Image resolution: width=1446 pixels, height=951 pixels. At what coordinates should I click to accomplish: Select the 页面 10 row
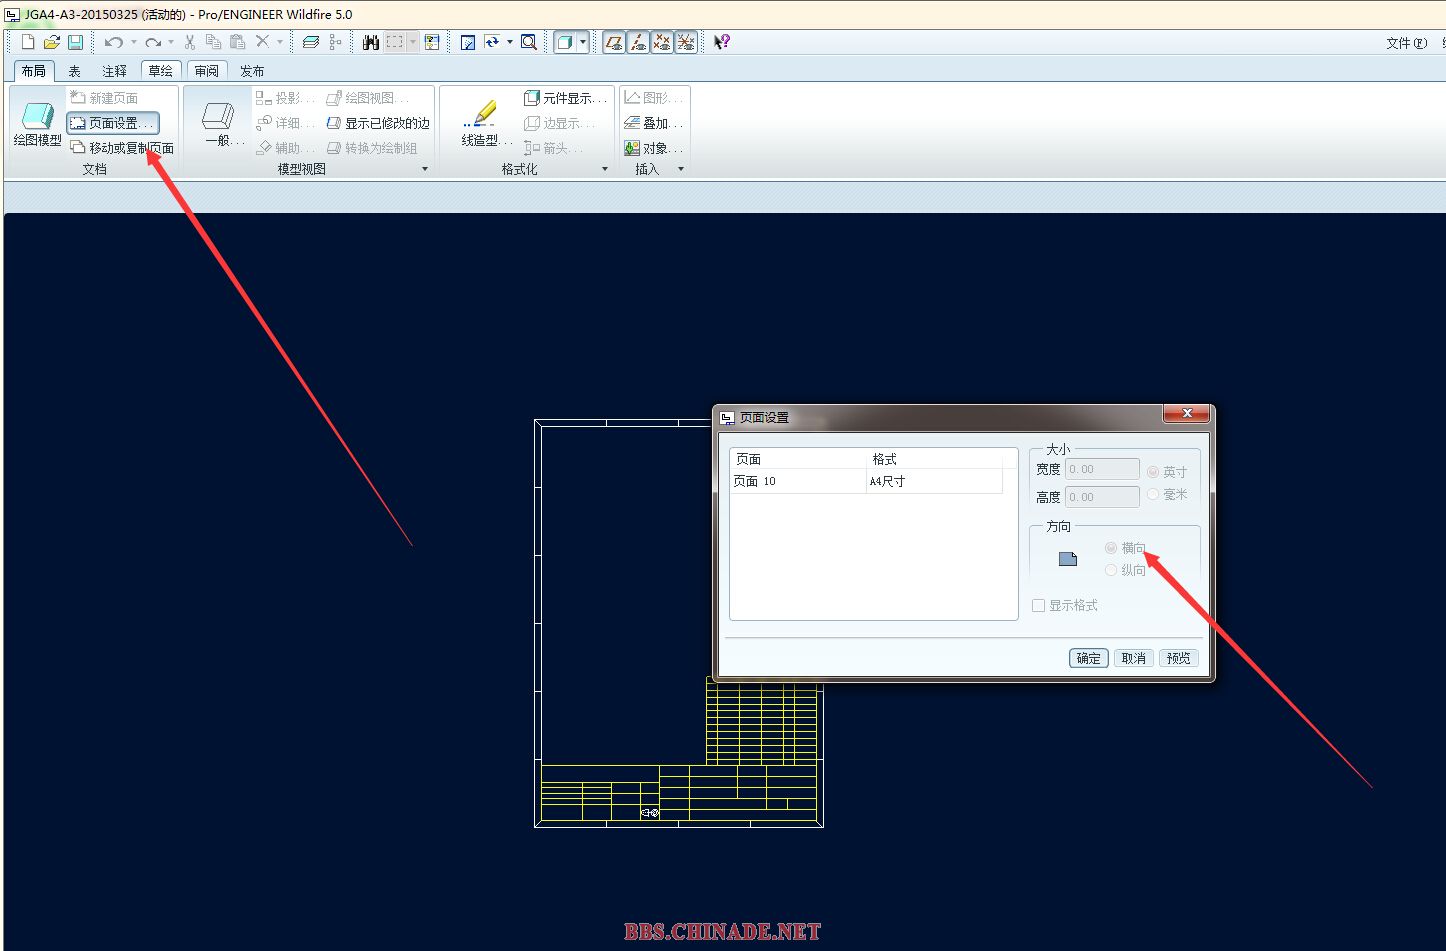tap(866, 481)
